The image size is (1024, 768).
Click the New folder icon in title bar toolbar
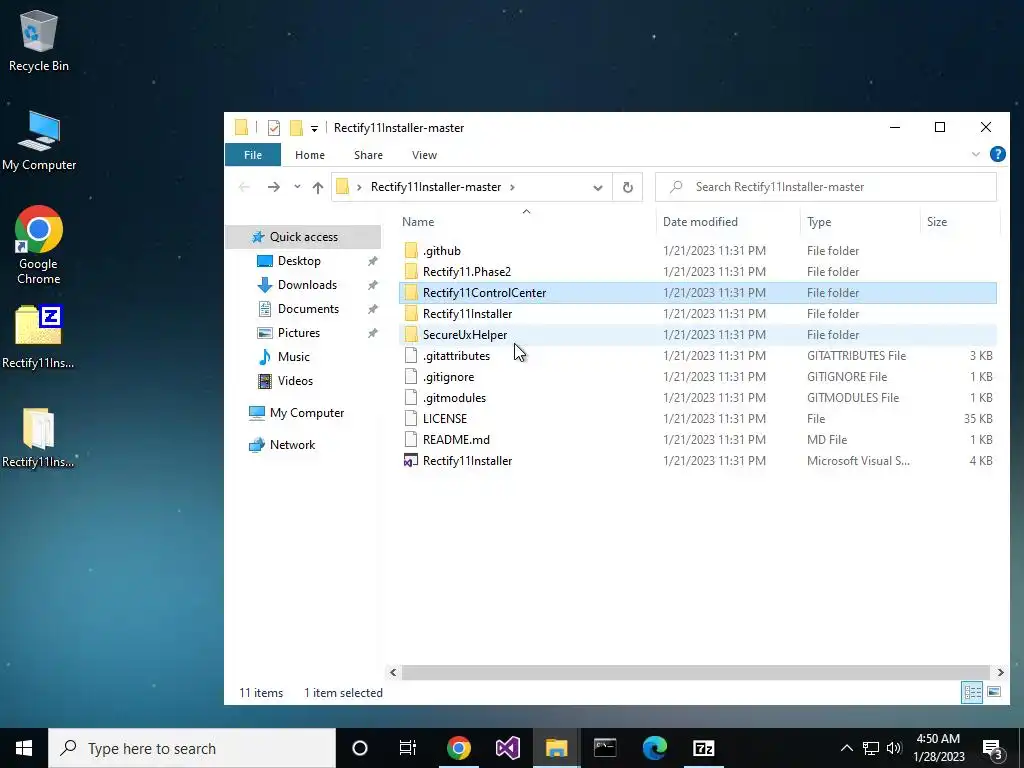coord(296,128)
